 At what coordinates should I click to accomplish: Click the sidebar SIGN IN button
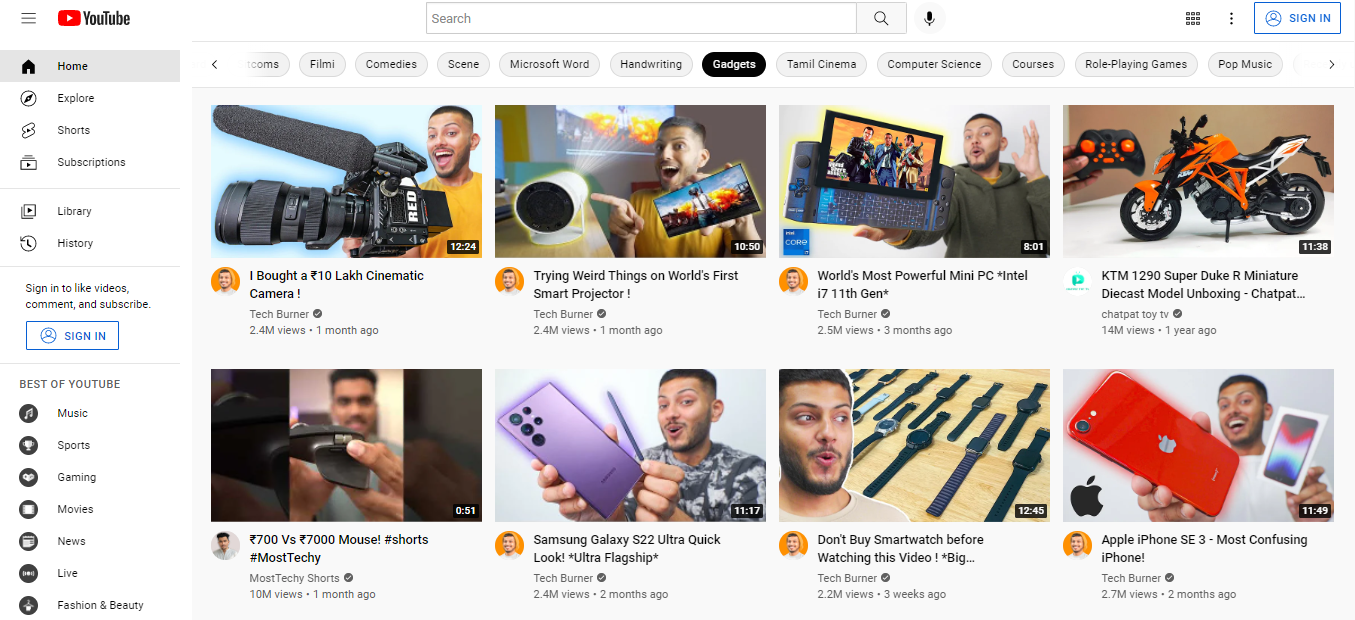pos(72,336)
